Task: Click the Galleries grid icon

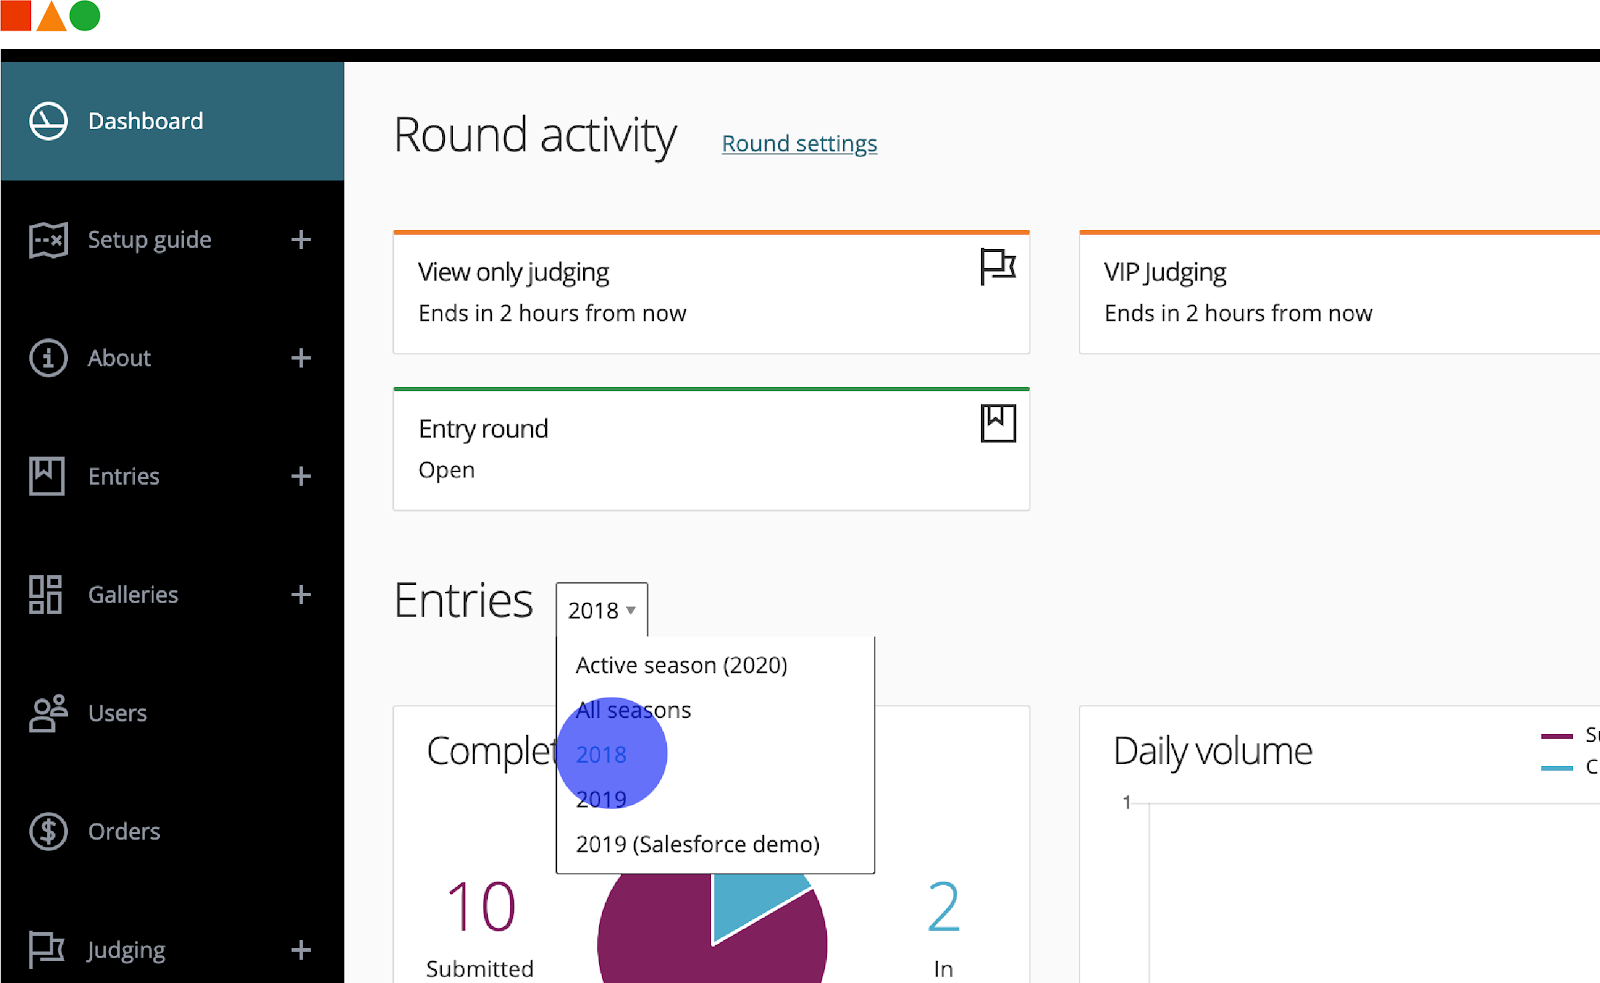Action: 46,595
